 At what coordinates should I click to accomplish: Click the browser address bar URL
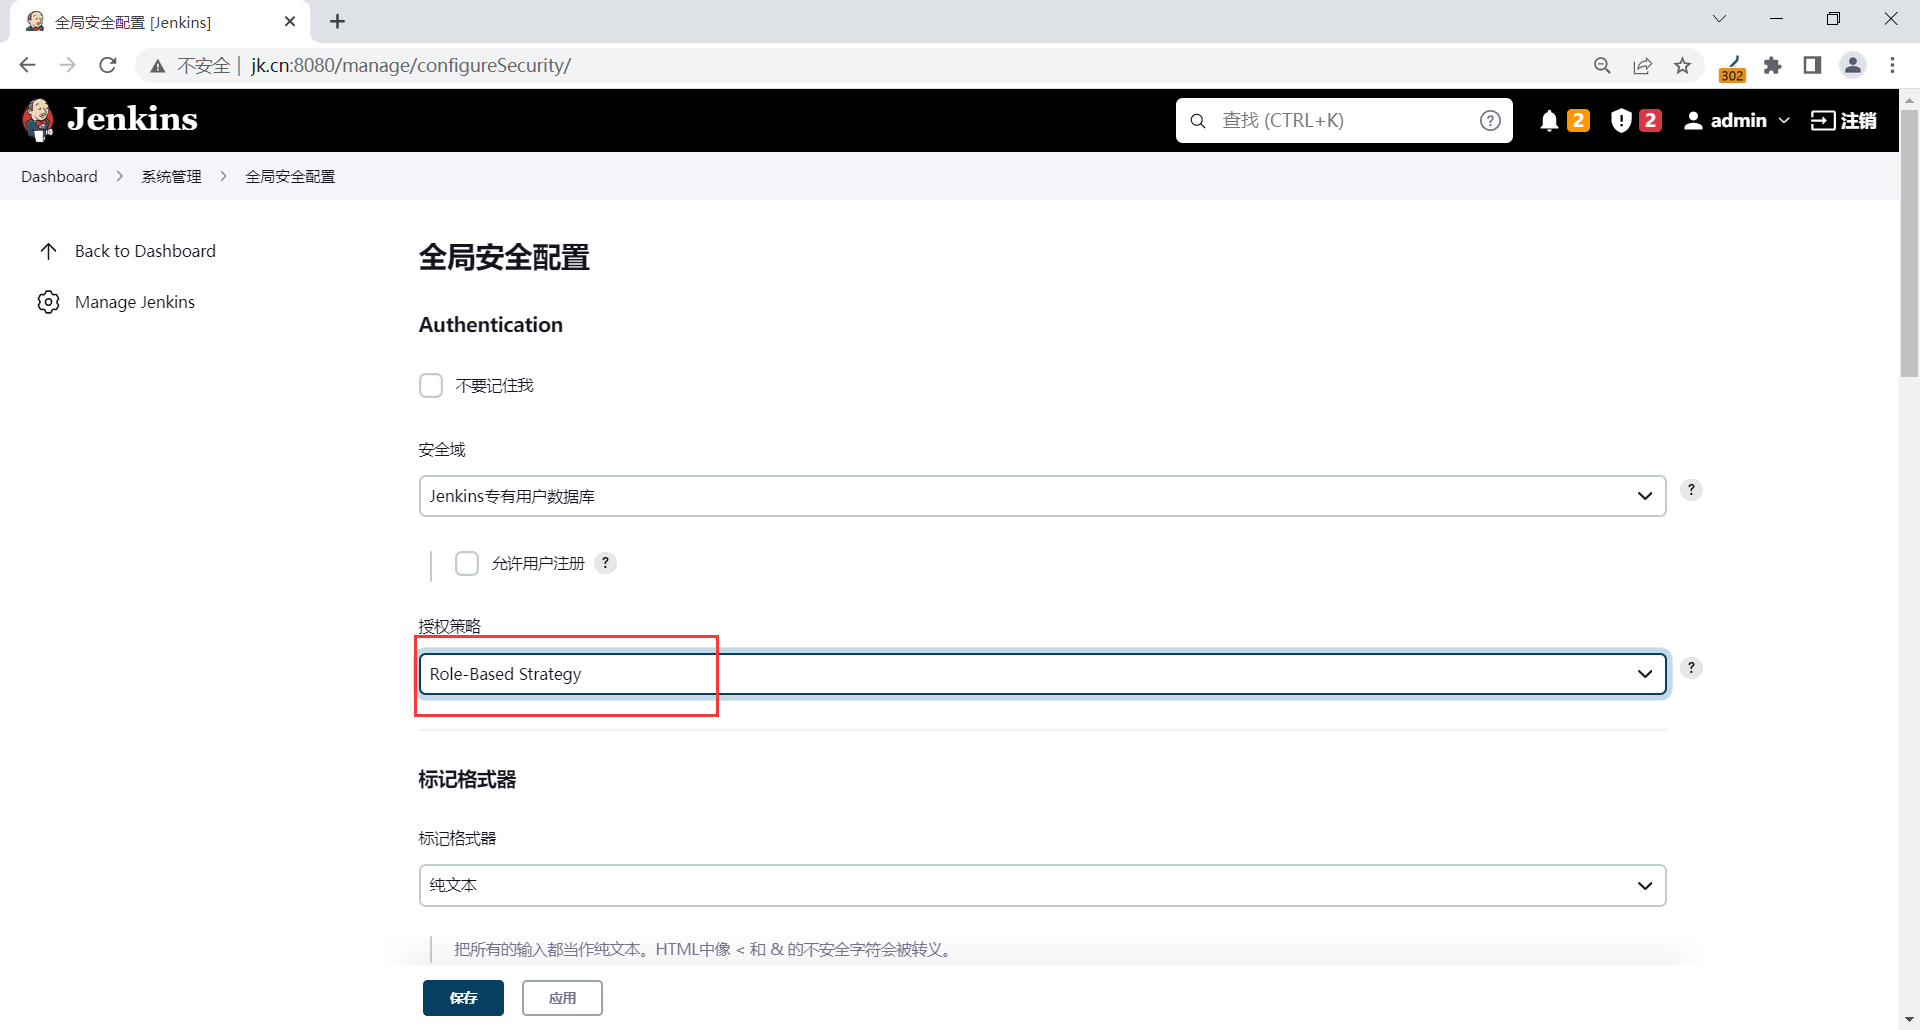(411, 65)
